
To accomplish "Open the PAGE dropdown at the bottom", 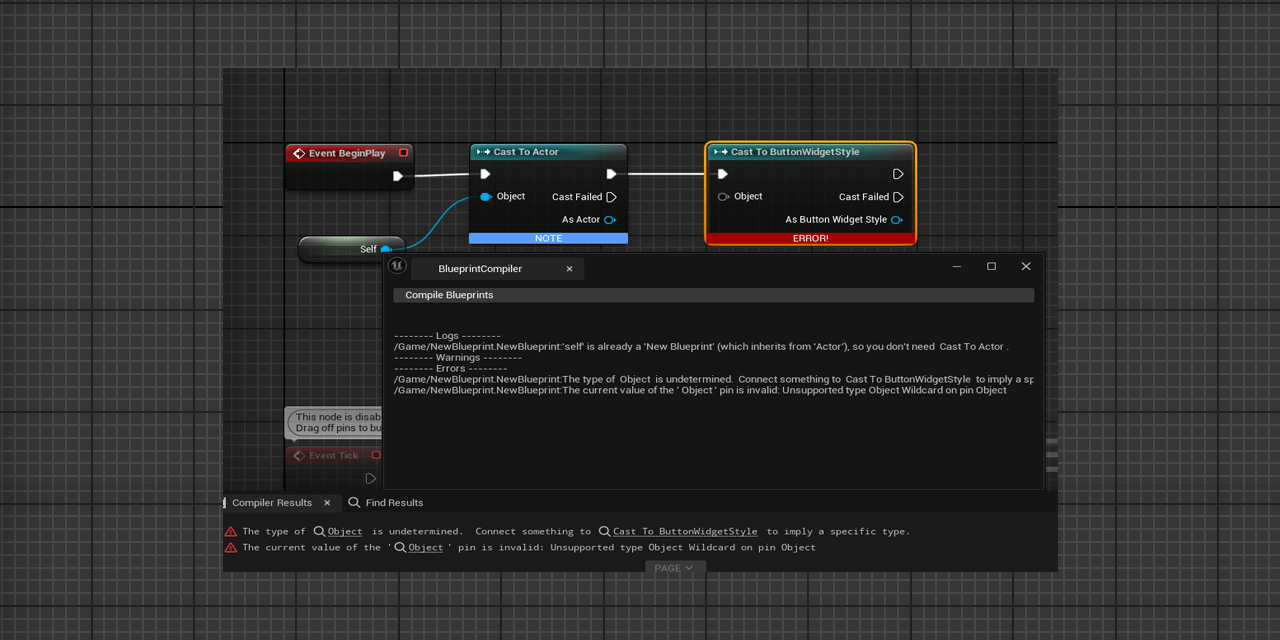I will (675, 567).
